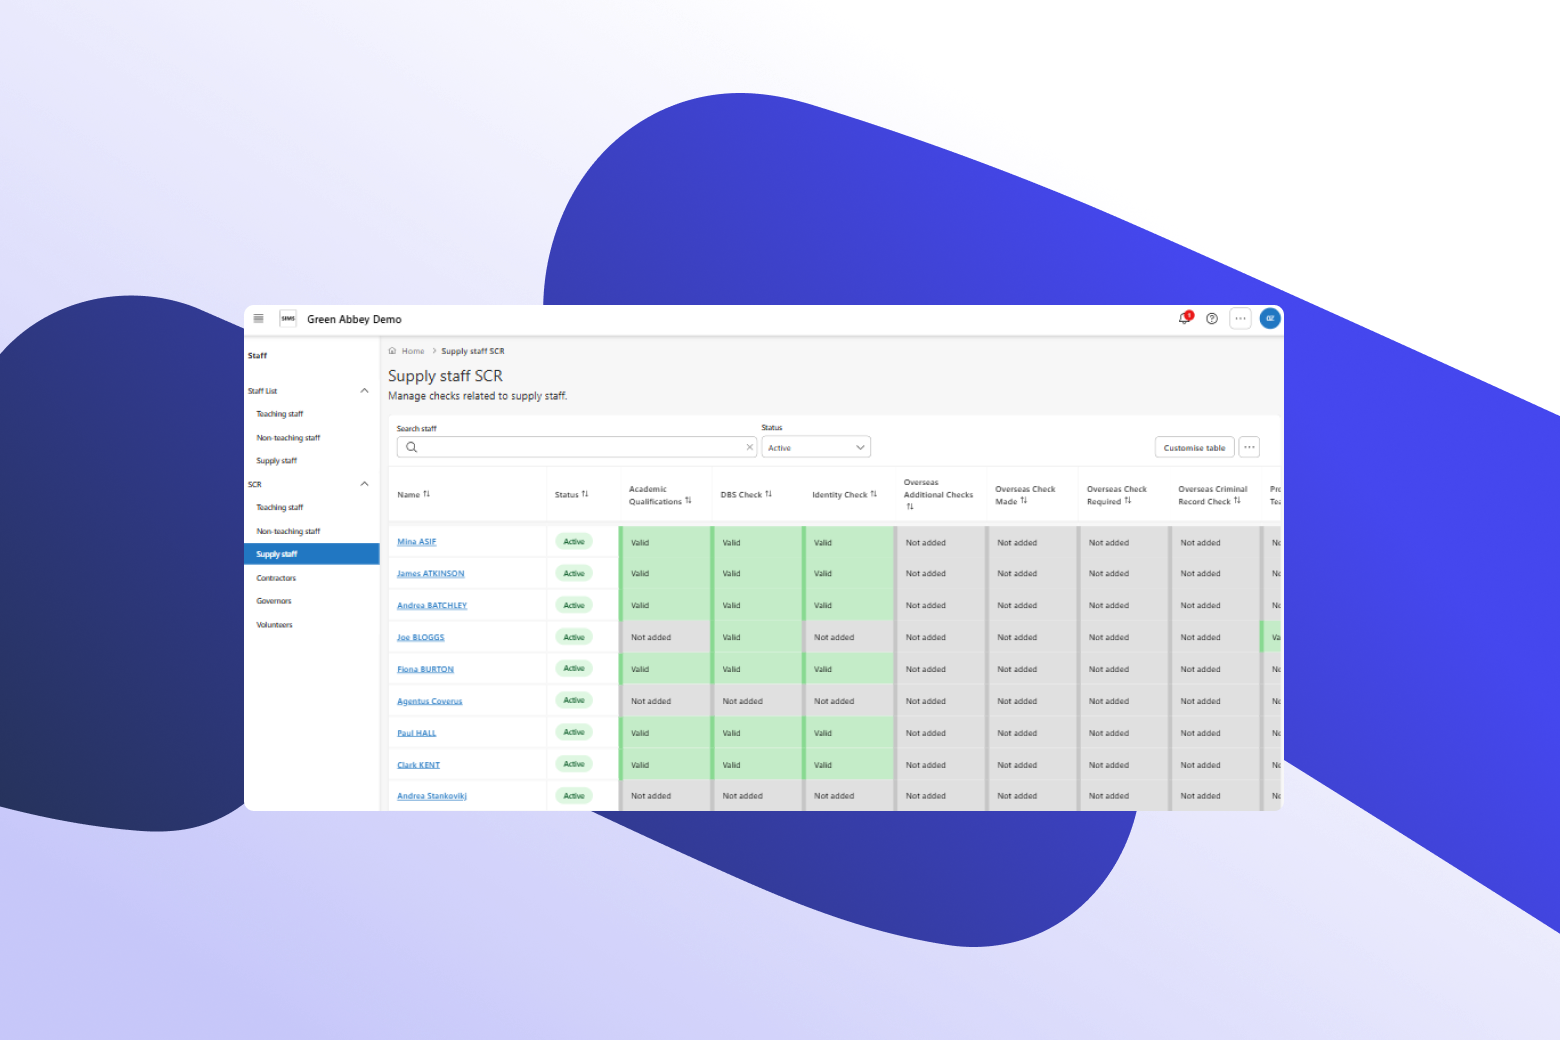Sort table by Name column arrows

tap(427, 494)
